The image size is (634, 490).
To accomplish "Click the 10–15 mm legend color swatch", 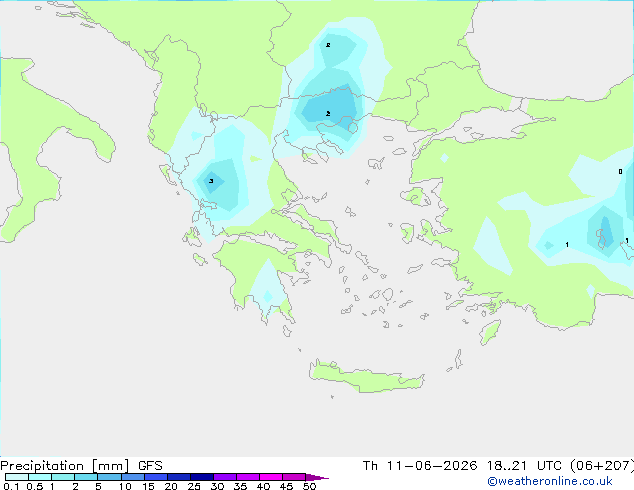I will click(x=132, y=477).
